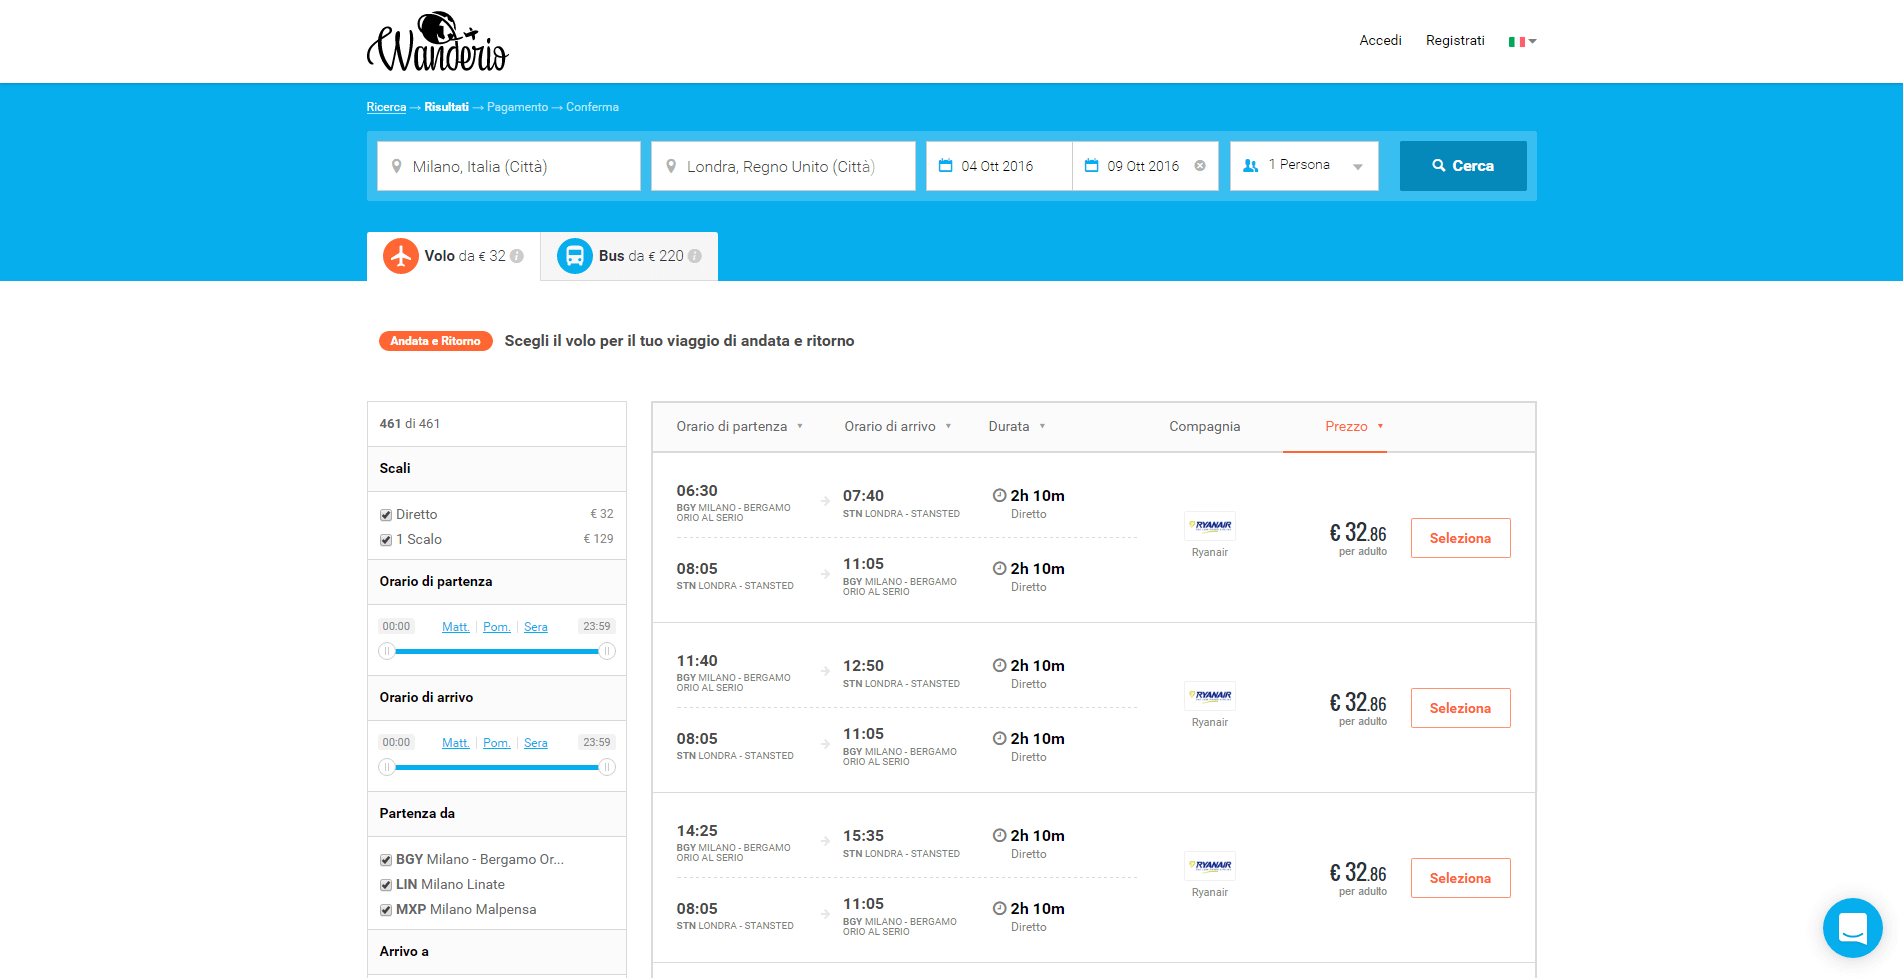This screenshot has height=978, width=1903.
Task: Filter arrival time by Matt.
Action: [x=455, y=743]
